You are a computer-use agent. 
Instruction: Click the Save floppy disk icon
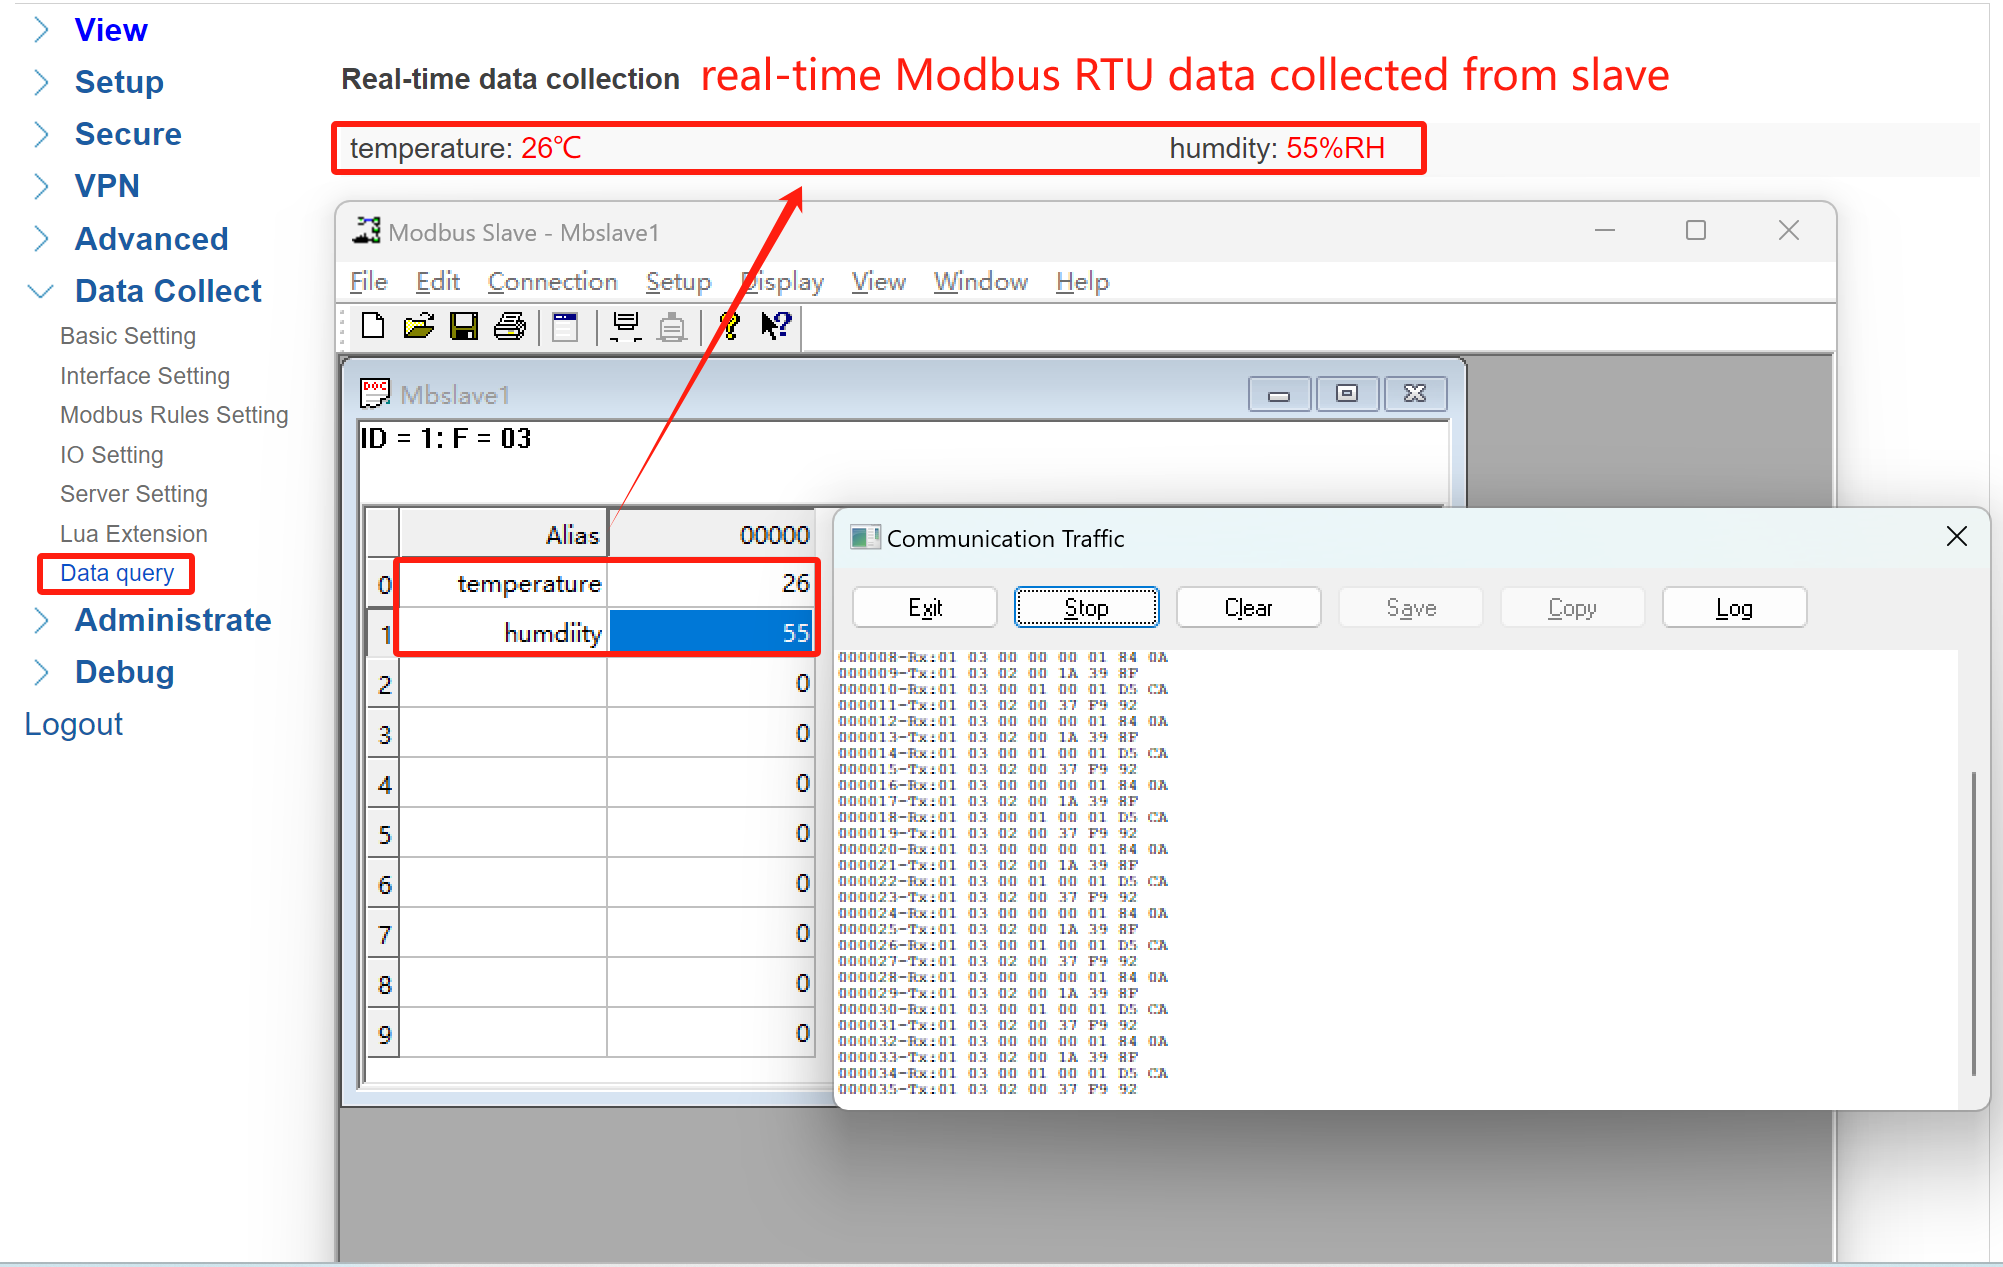coord(464,326)
